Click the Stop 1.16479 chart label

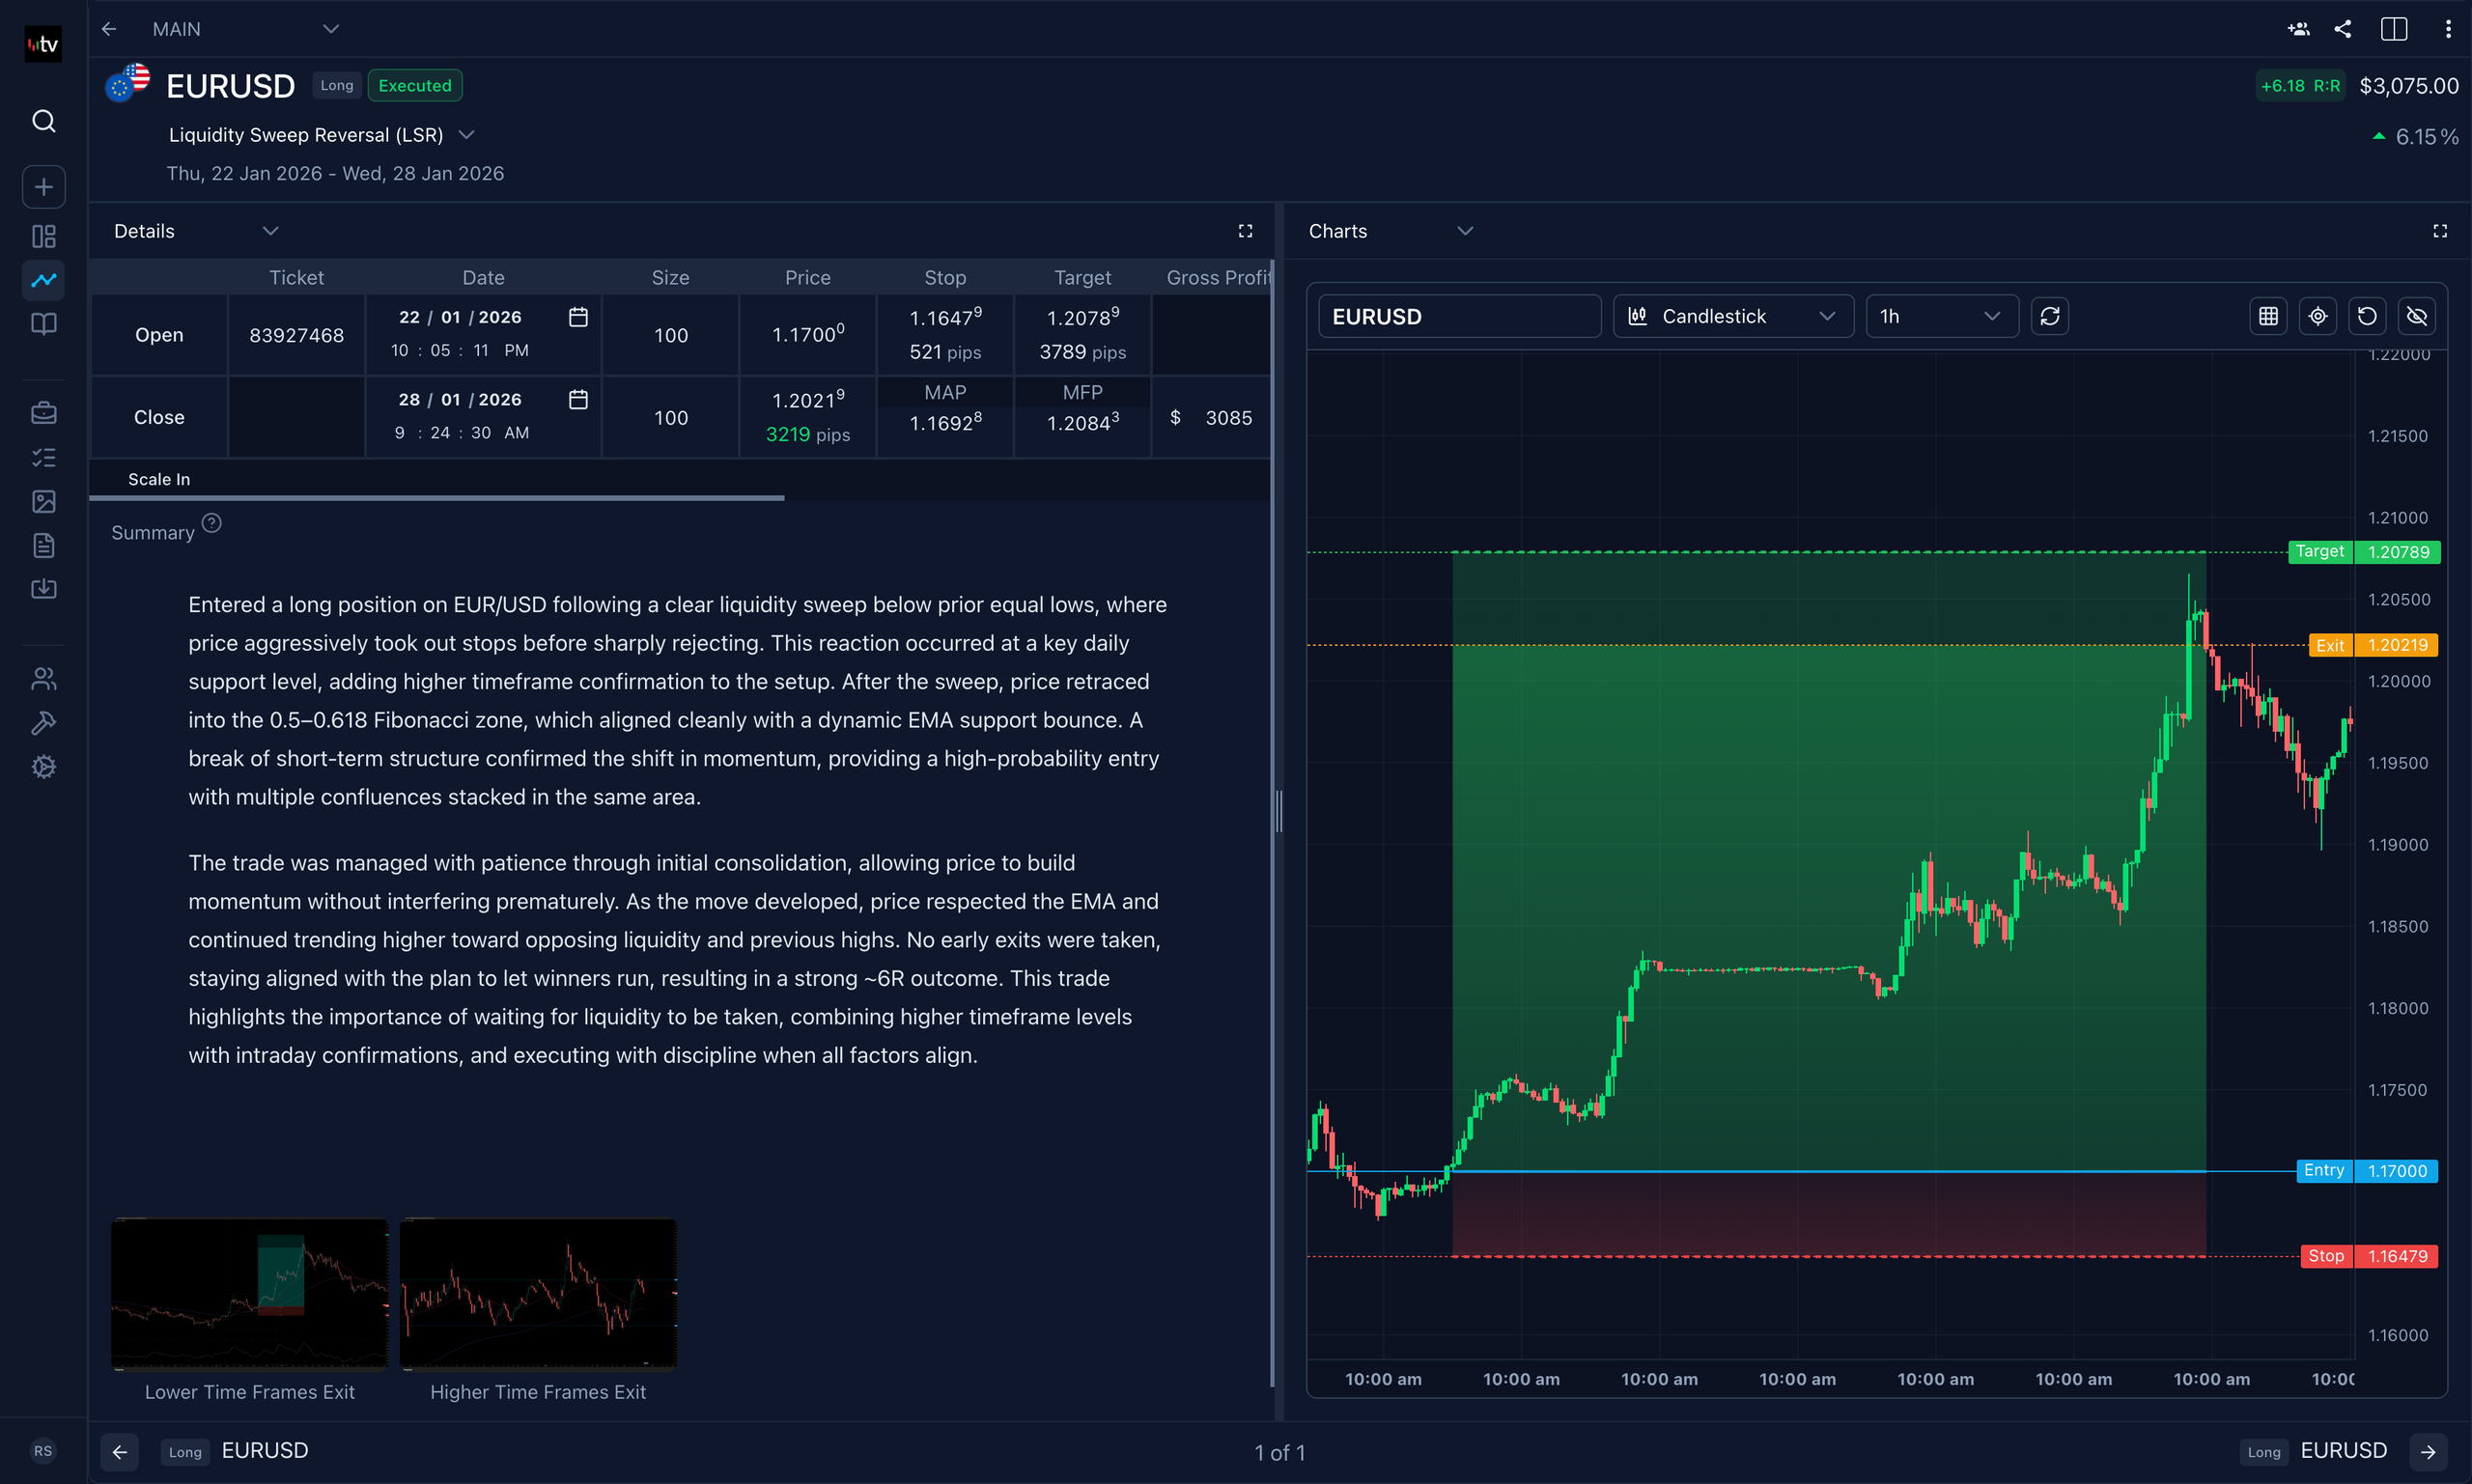click(2369, 1256)
